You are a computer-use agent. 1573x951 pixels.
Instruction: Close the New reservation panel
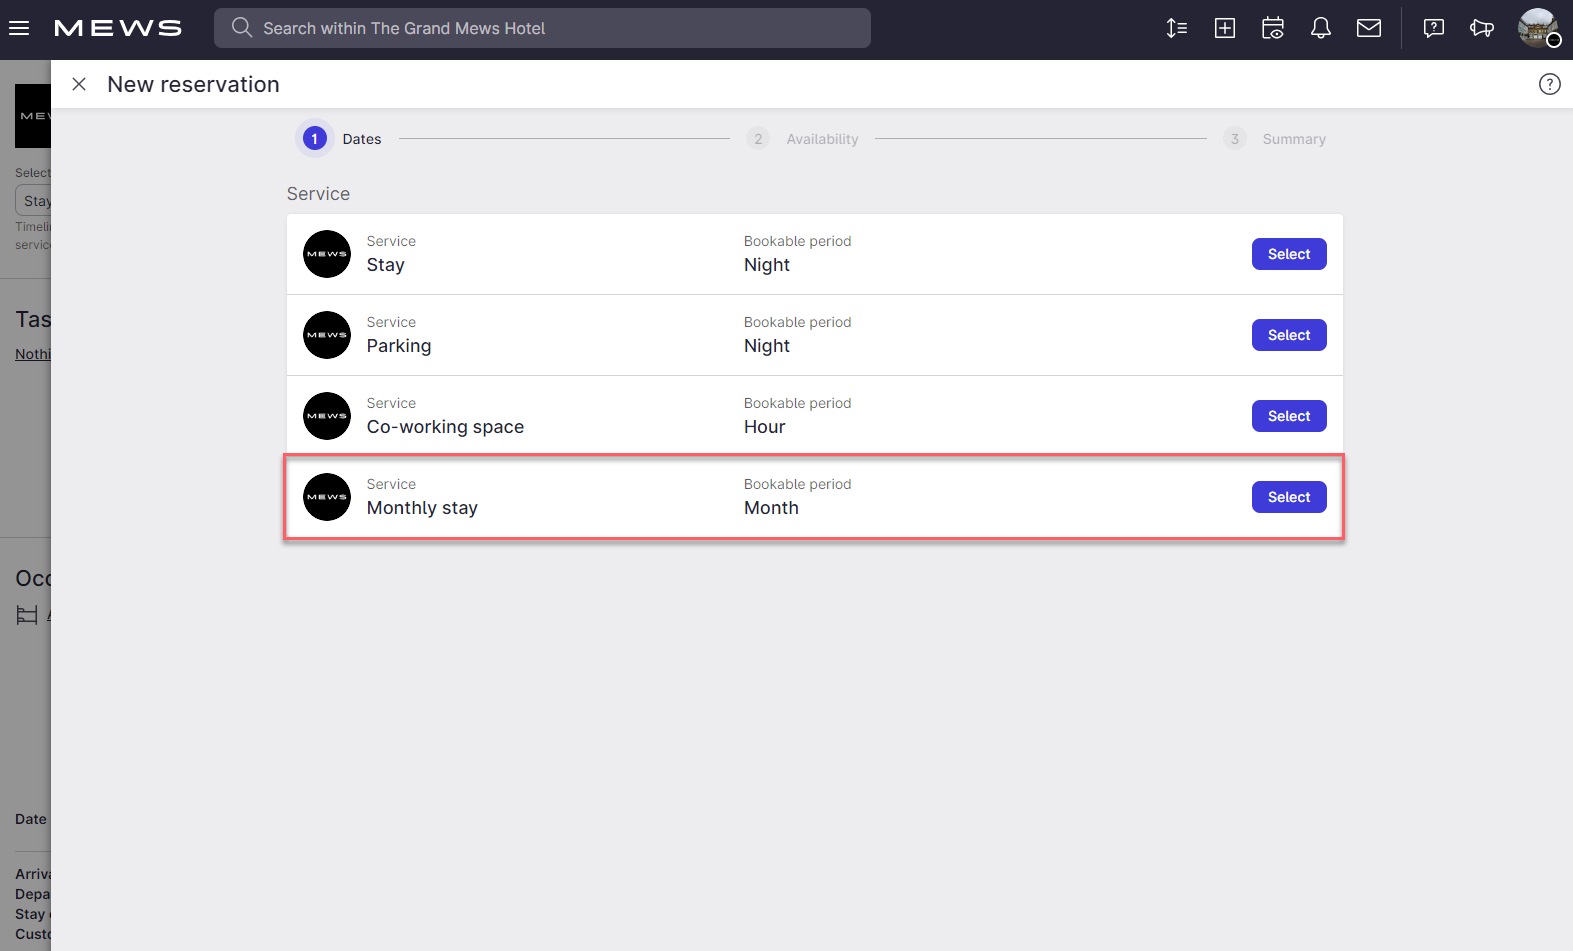coord(79,84)
